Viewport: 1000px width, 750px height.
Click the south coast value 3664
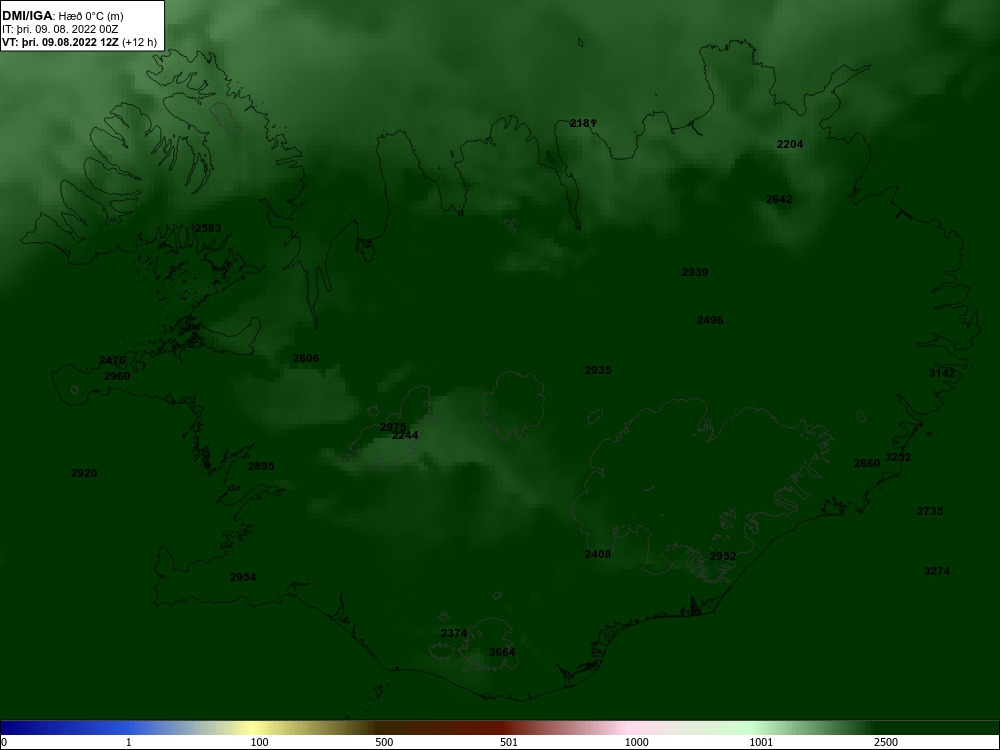pos(502,652)
